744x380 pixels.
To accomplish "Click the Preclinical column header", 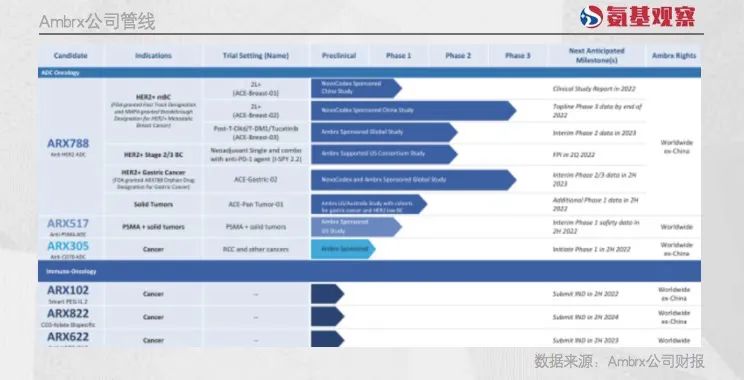I will coord(339,56).
